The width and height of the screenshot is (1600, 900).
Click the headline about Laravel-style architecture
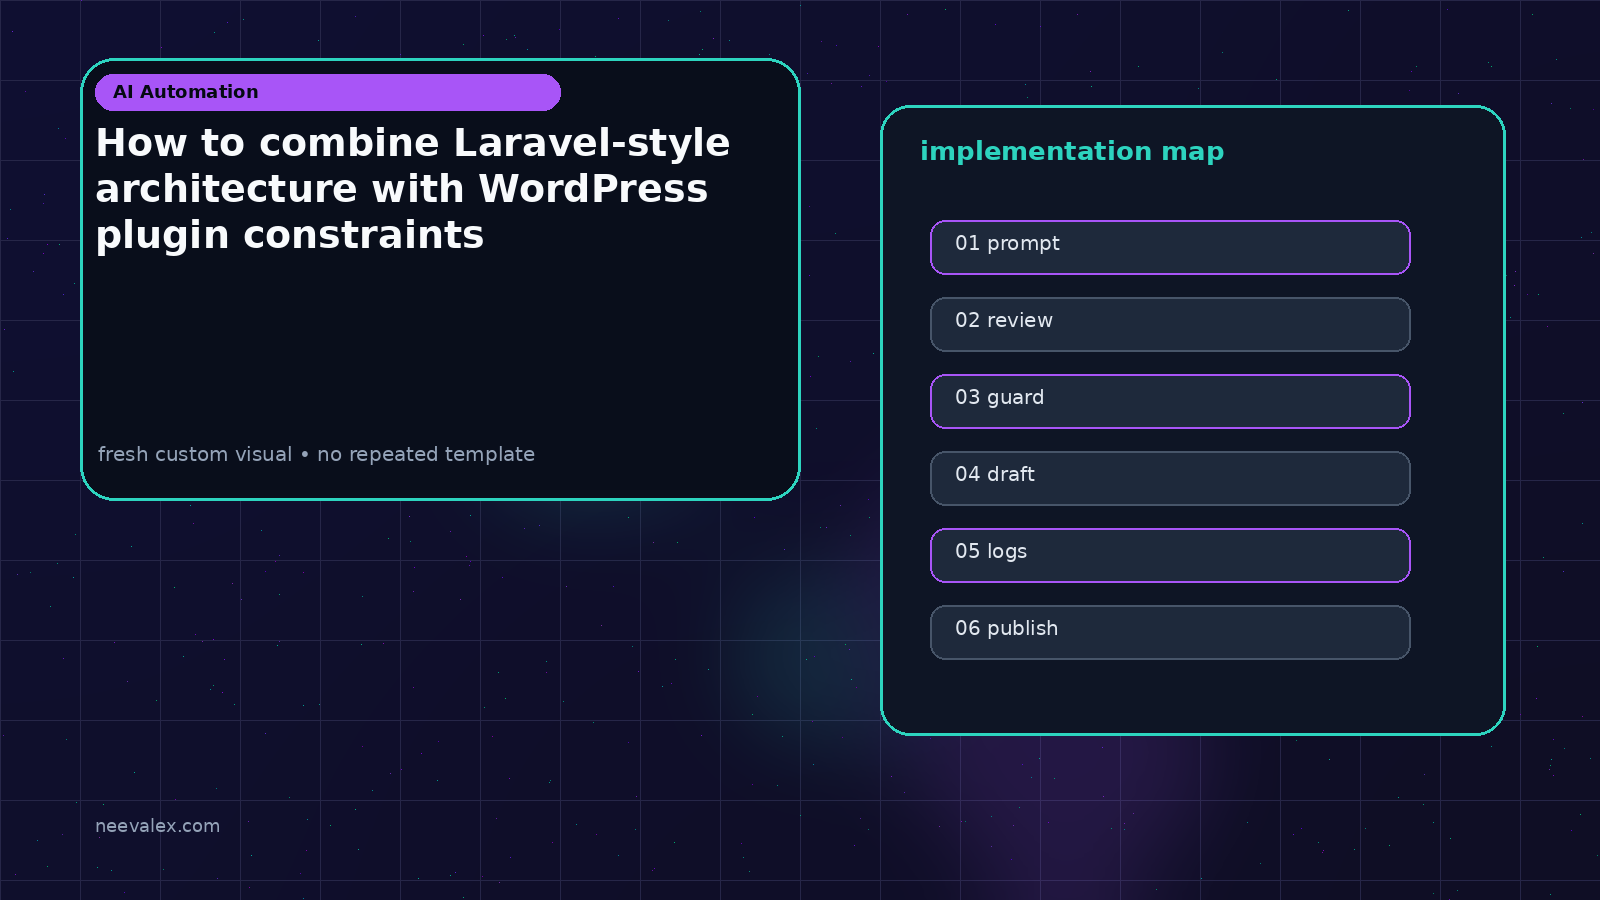pyautogui.click(x=413, y=189)
